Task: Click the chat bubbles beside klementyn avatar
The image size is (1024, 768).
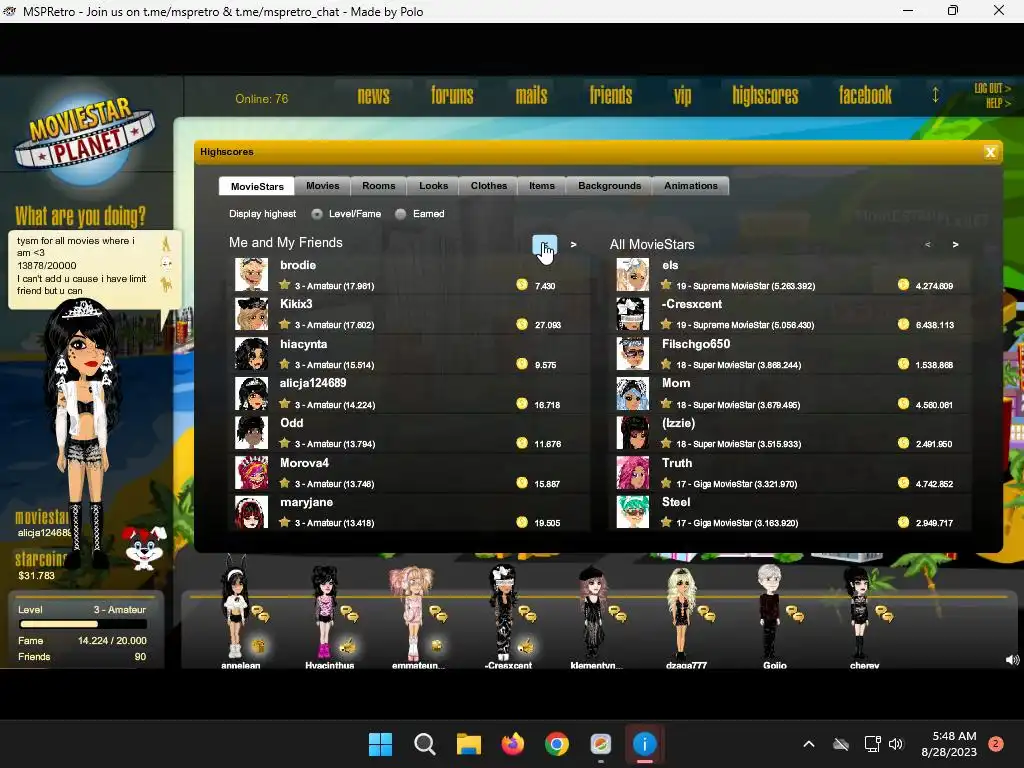Action: tap(617, 614)
